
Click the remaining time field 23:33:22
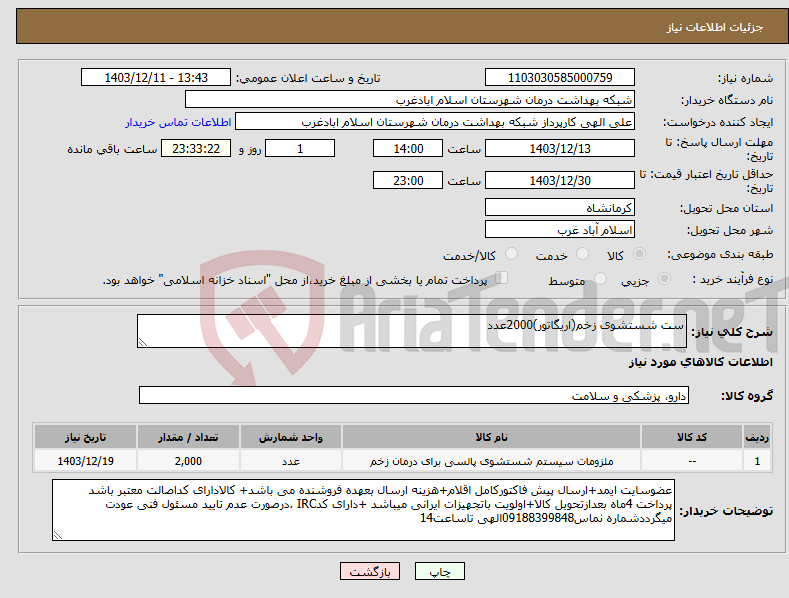click(x=196, y=148)
